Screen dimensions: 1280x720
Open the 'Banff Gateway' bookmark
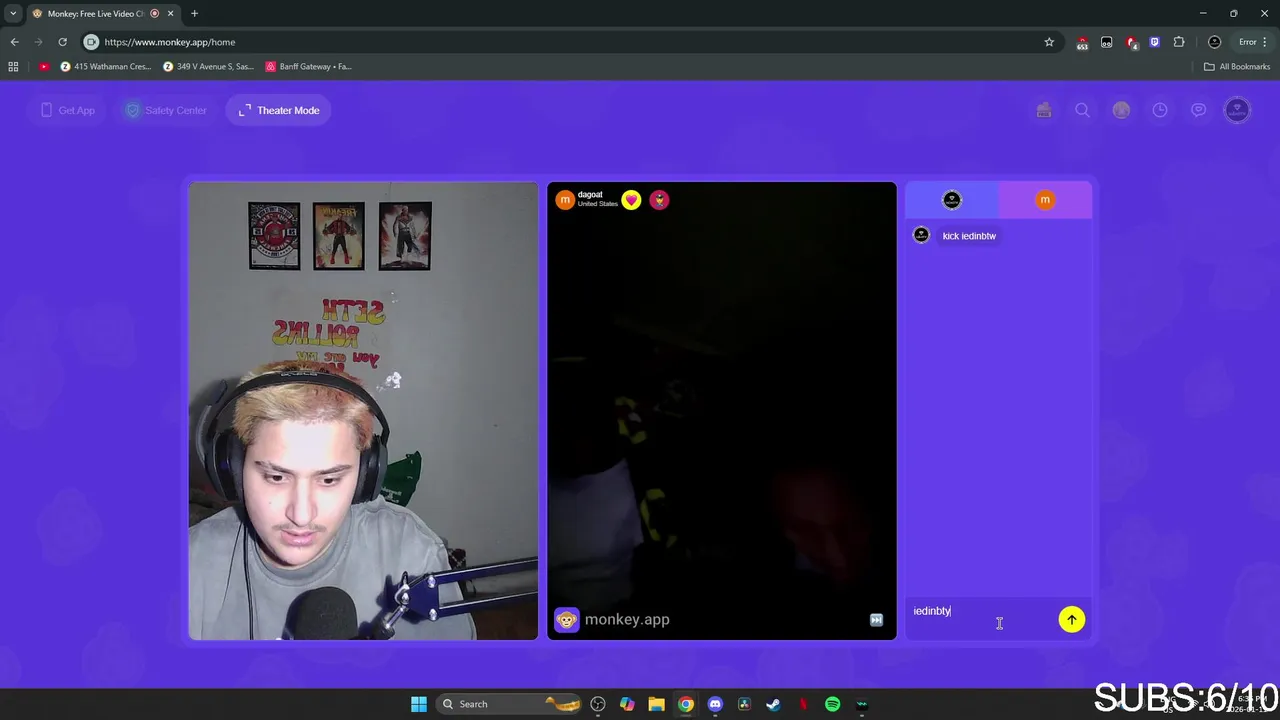[x=309, y=67]
